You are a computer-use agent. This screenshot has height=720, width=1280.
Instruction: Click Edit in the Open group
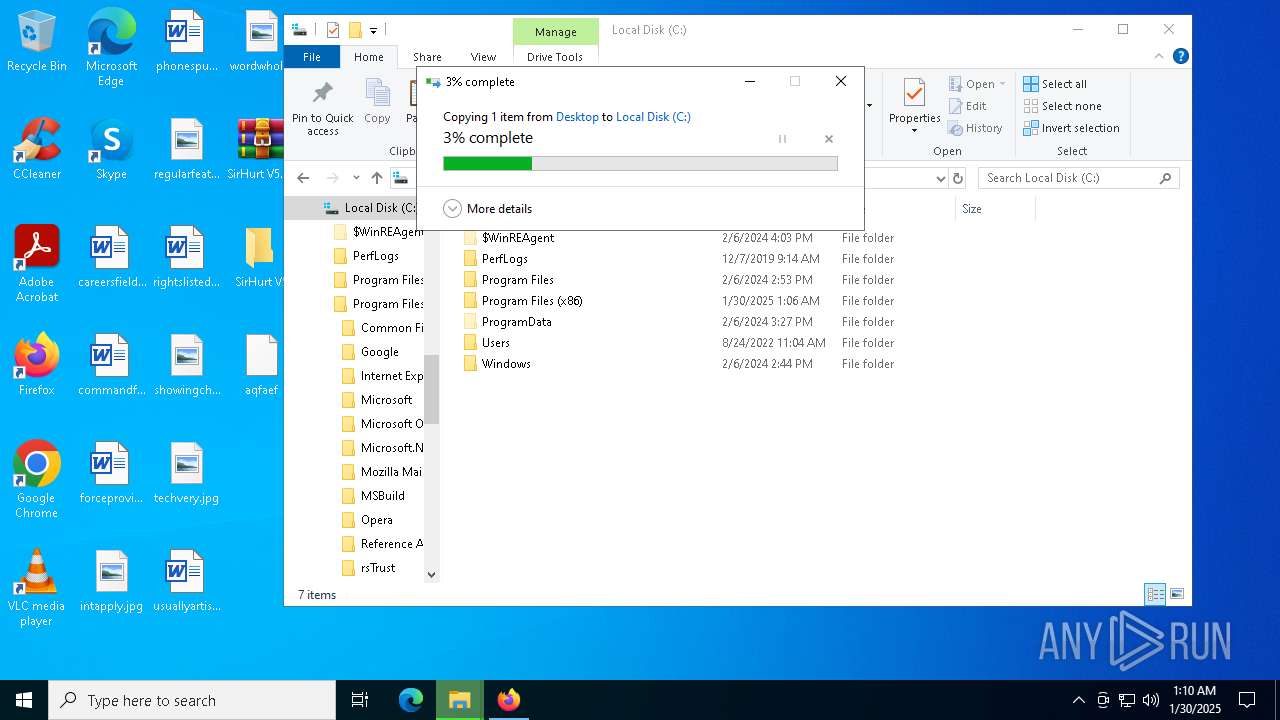coord(967,106)
